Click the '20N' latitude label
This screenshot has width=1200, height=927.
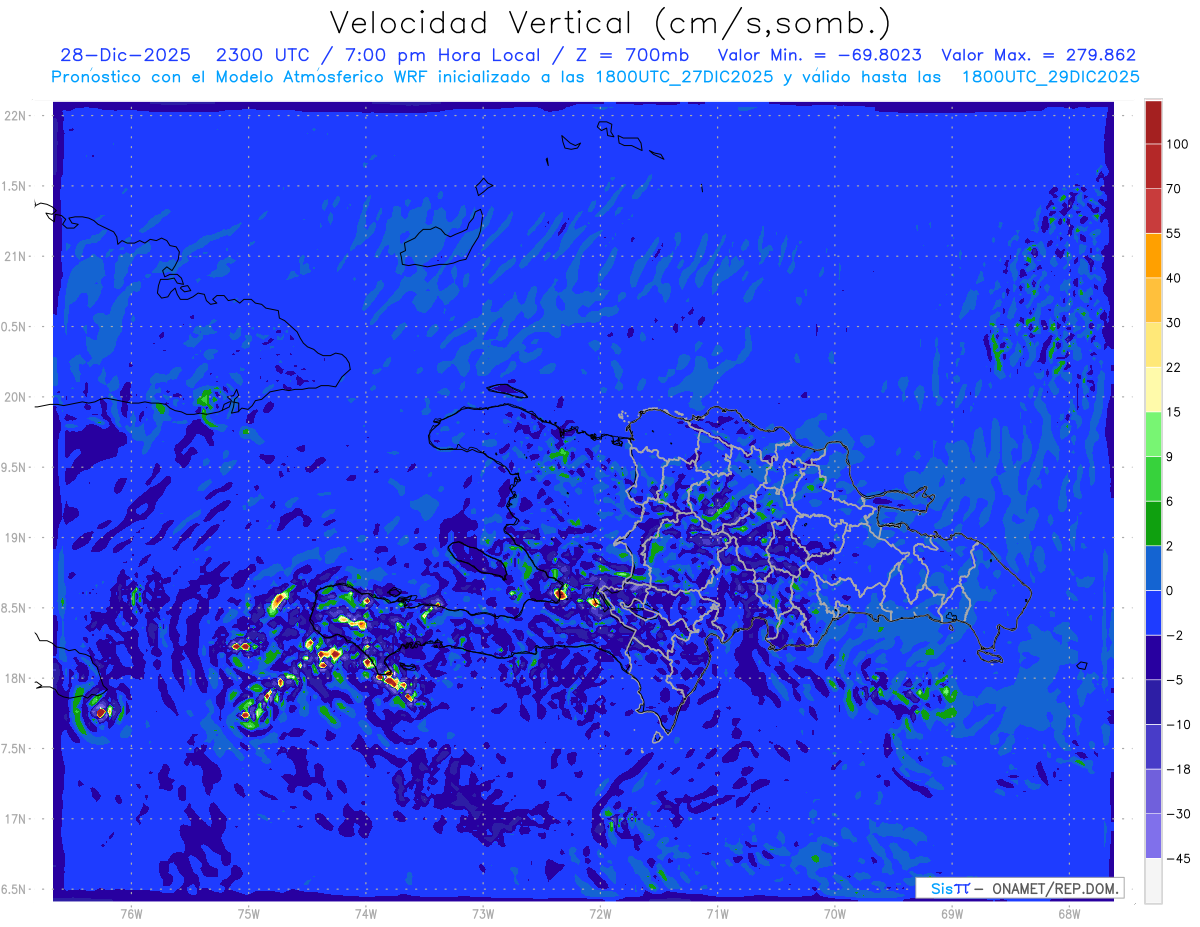point(14,397)
